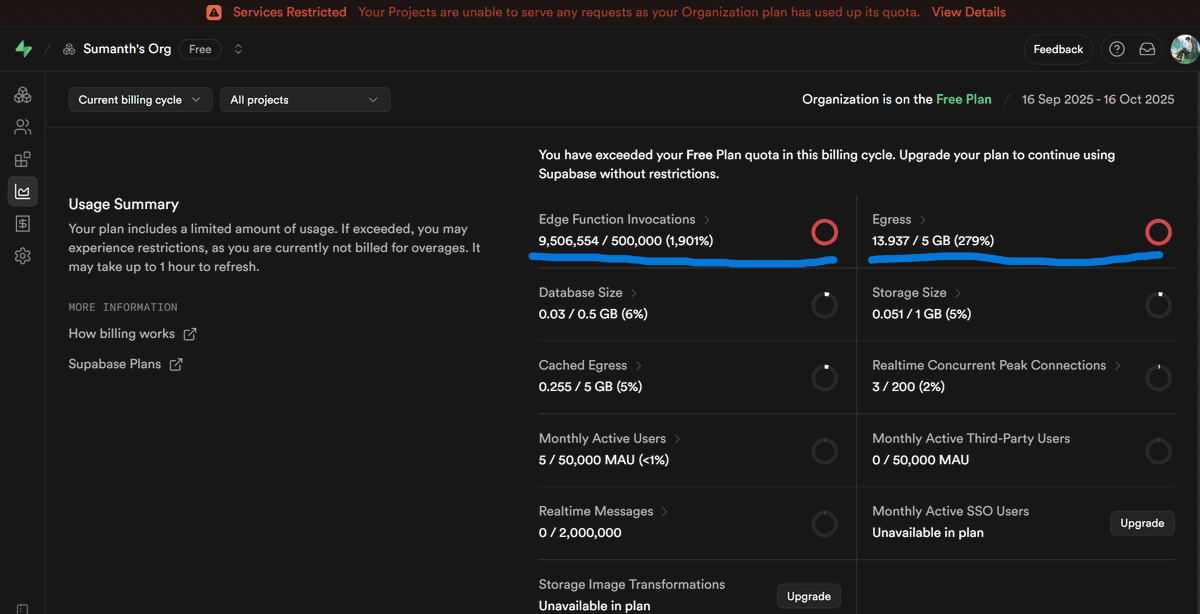The image size is (1200, 614).
Task: Click the Database Size usage ring
Action: point(824,305)
